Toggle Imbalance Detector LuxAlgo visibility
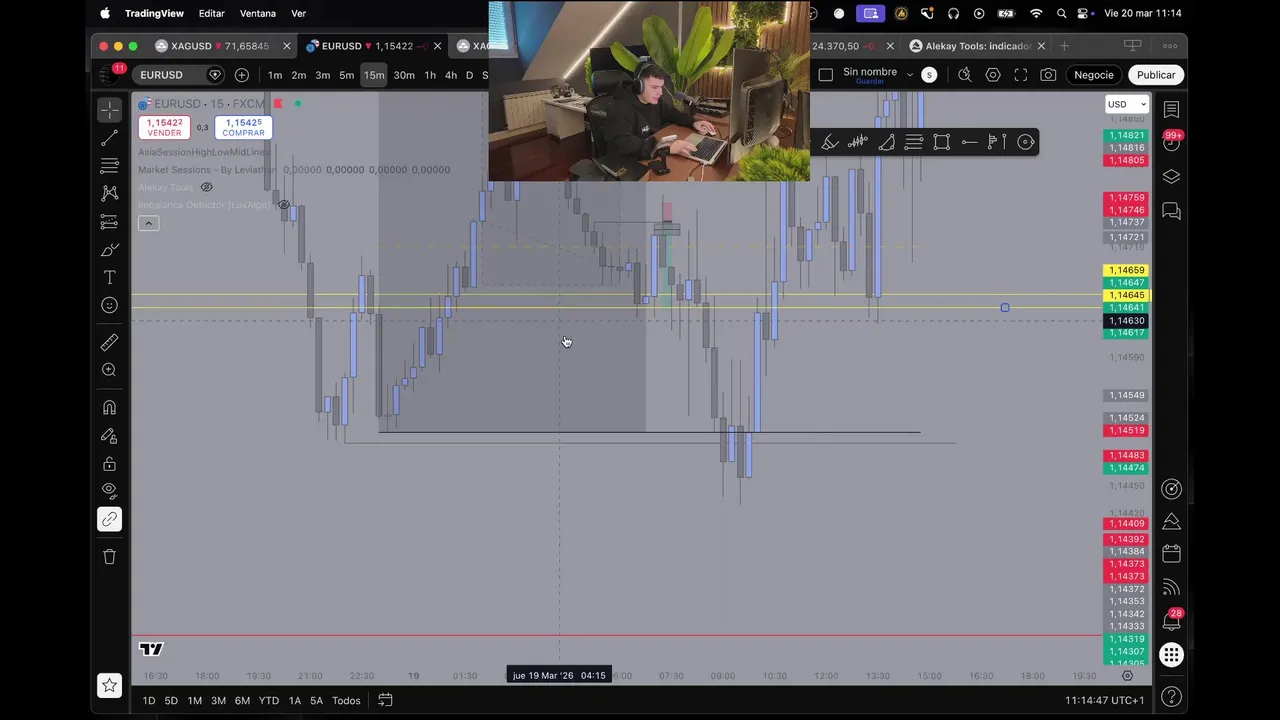Image resolution: width=1280 pixels, height=720 pixels. [284, 205]
